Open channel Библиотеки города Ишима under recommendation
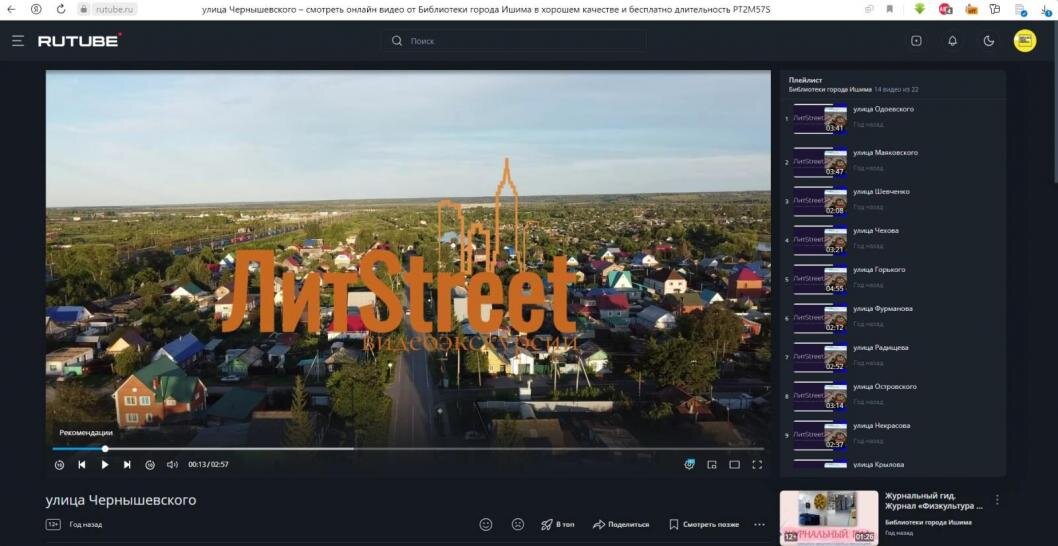 (x=928, y=522)
